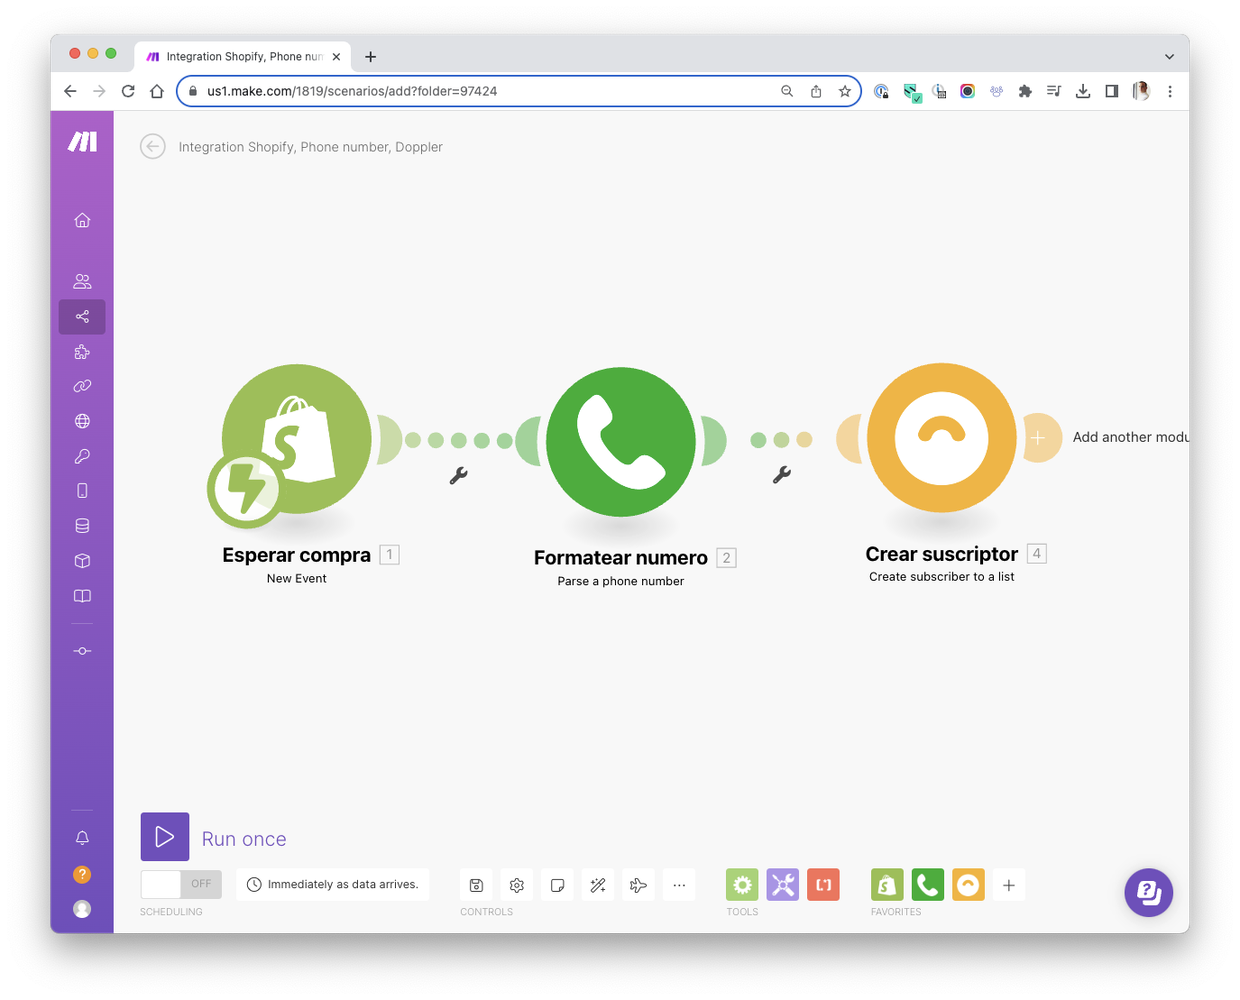Open the purple Tools wrench icon
1240x1000 pixels.
(x=783, y=885)
